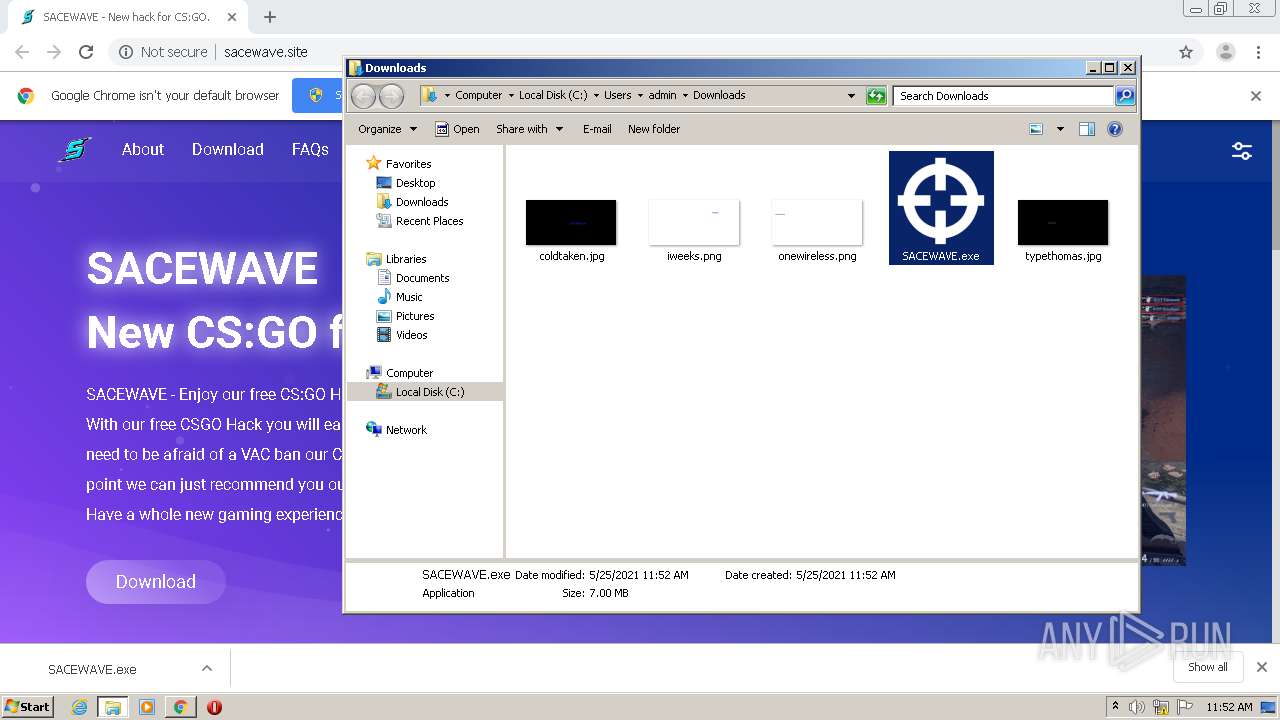Click the Search Downloads input field

click(1003, 96)
